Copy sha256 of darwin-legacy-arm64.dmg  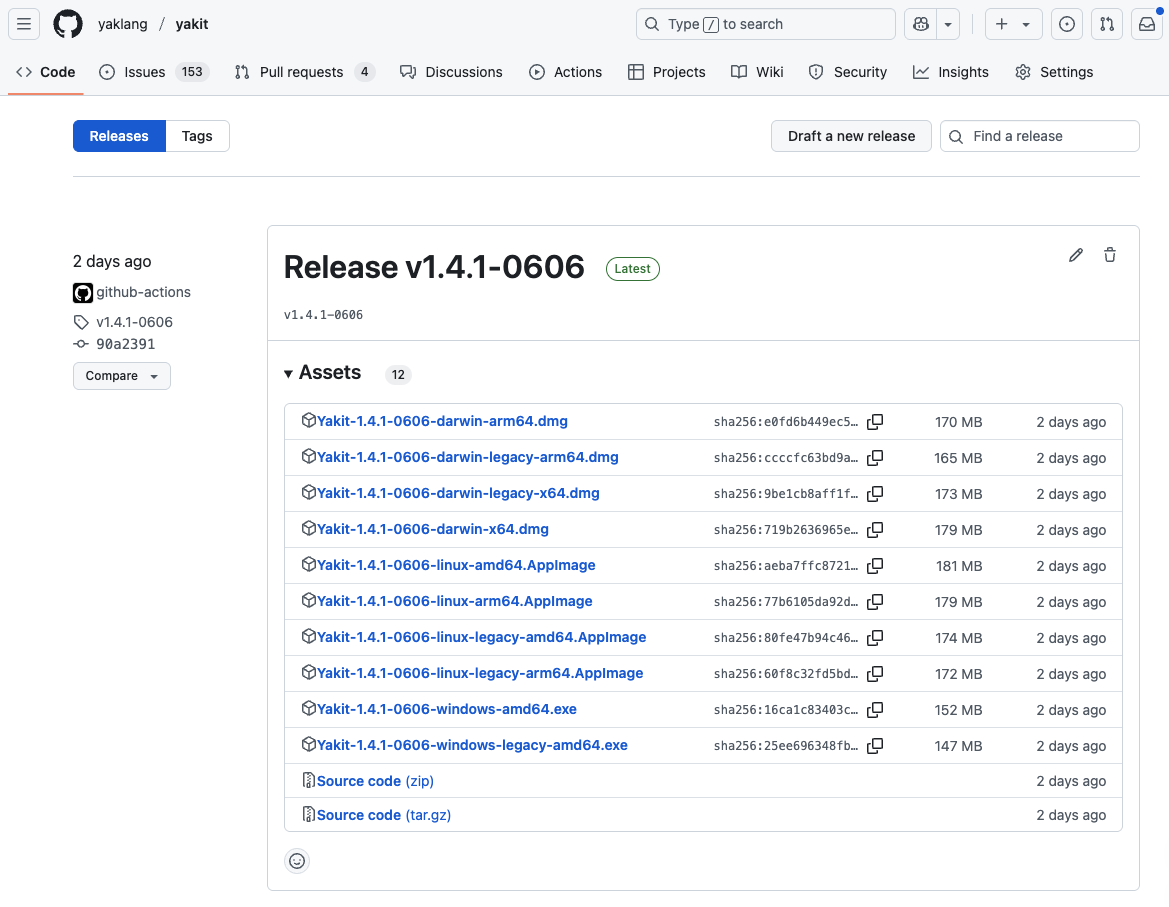(875, 458)
